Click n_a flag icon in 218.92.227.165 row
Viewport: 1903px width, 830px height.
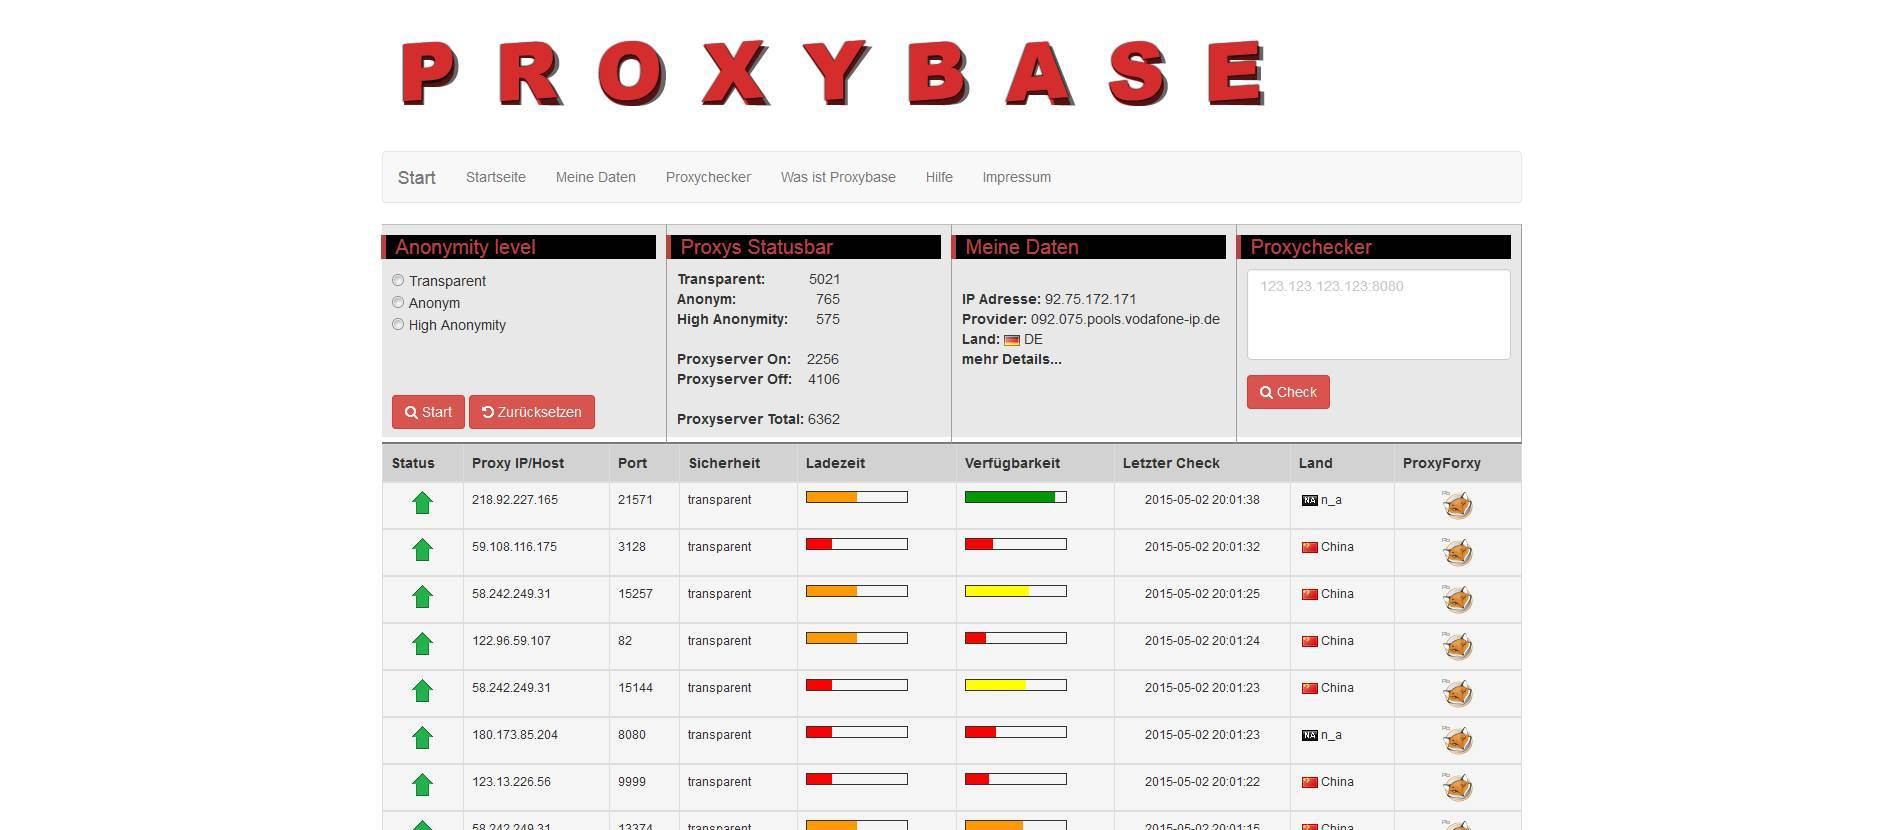pos(1309,500)
